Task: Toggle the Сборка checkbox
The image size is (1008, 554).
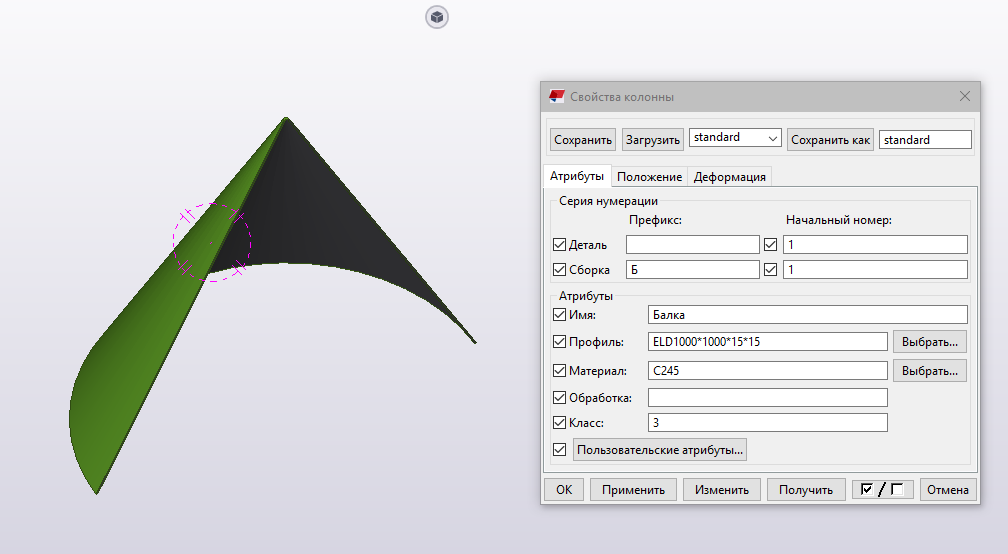Action: click(559, 269)
